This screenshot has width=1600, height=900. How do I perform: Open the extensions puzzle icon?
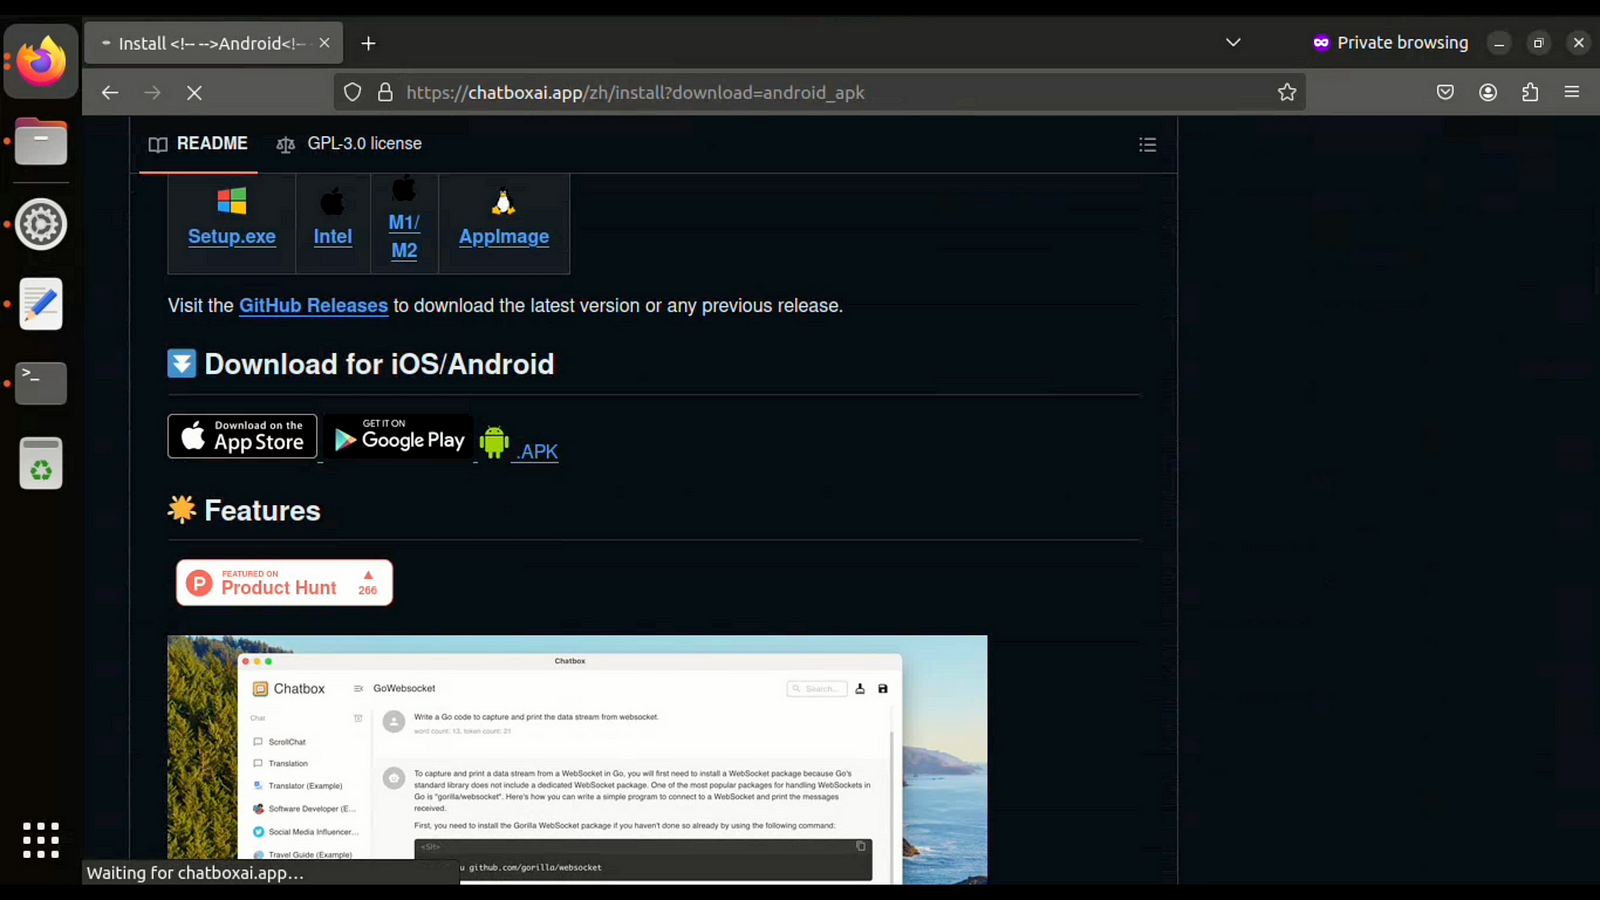coord(1530,92)
